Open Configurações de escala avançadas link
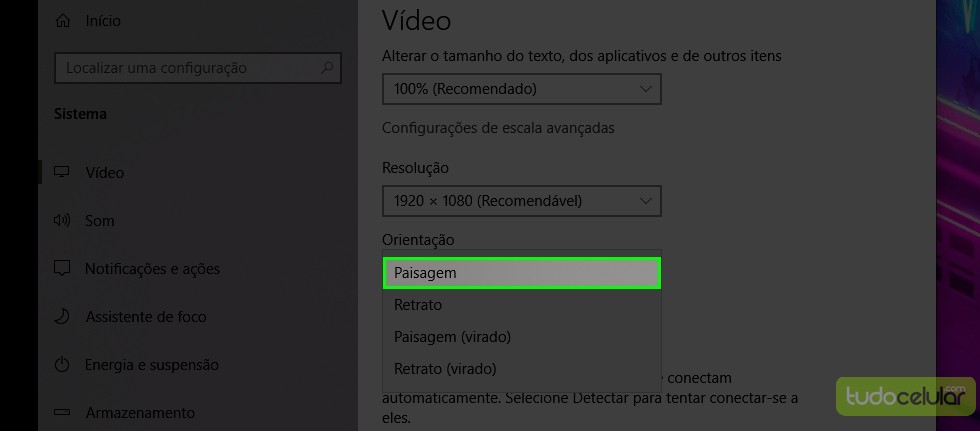This screenshot has width=980, height=431. click(x=498, y=128)
